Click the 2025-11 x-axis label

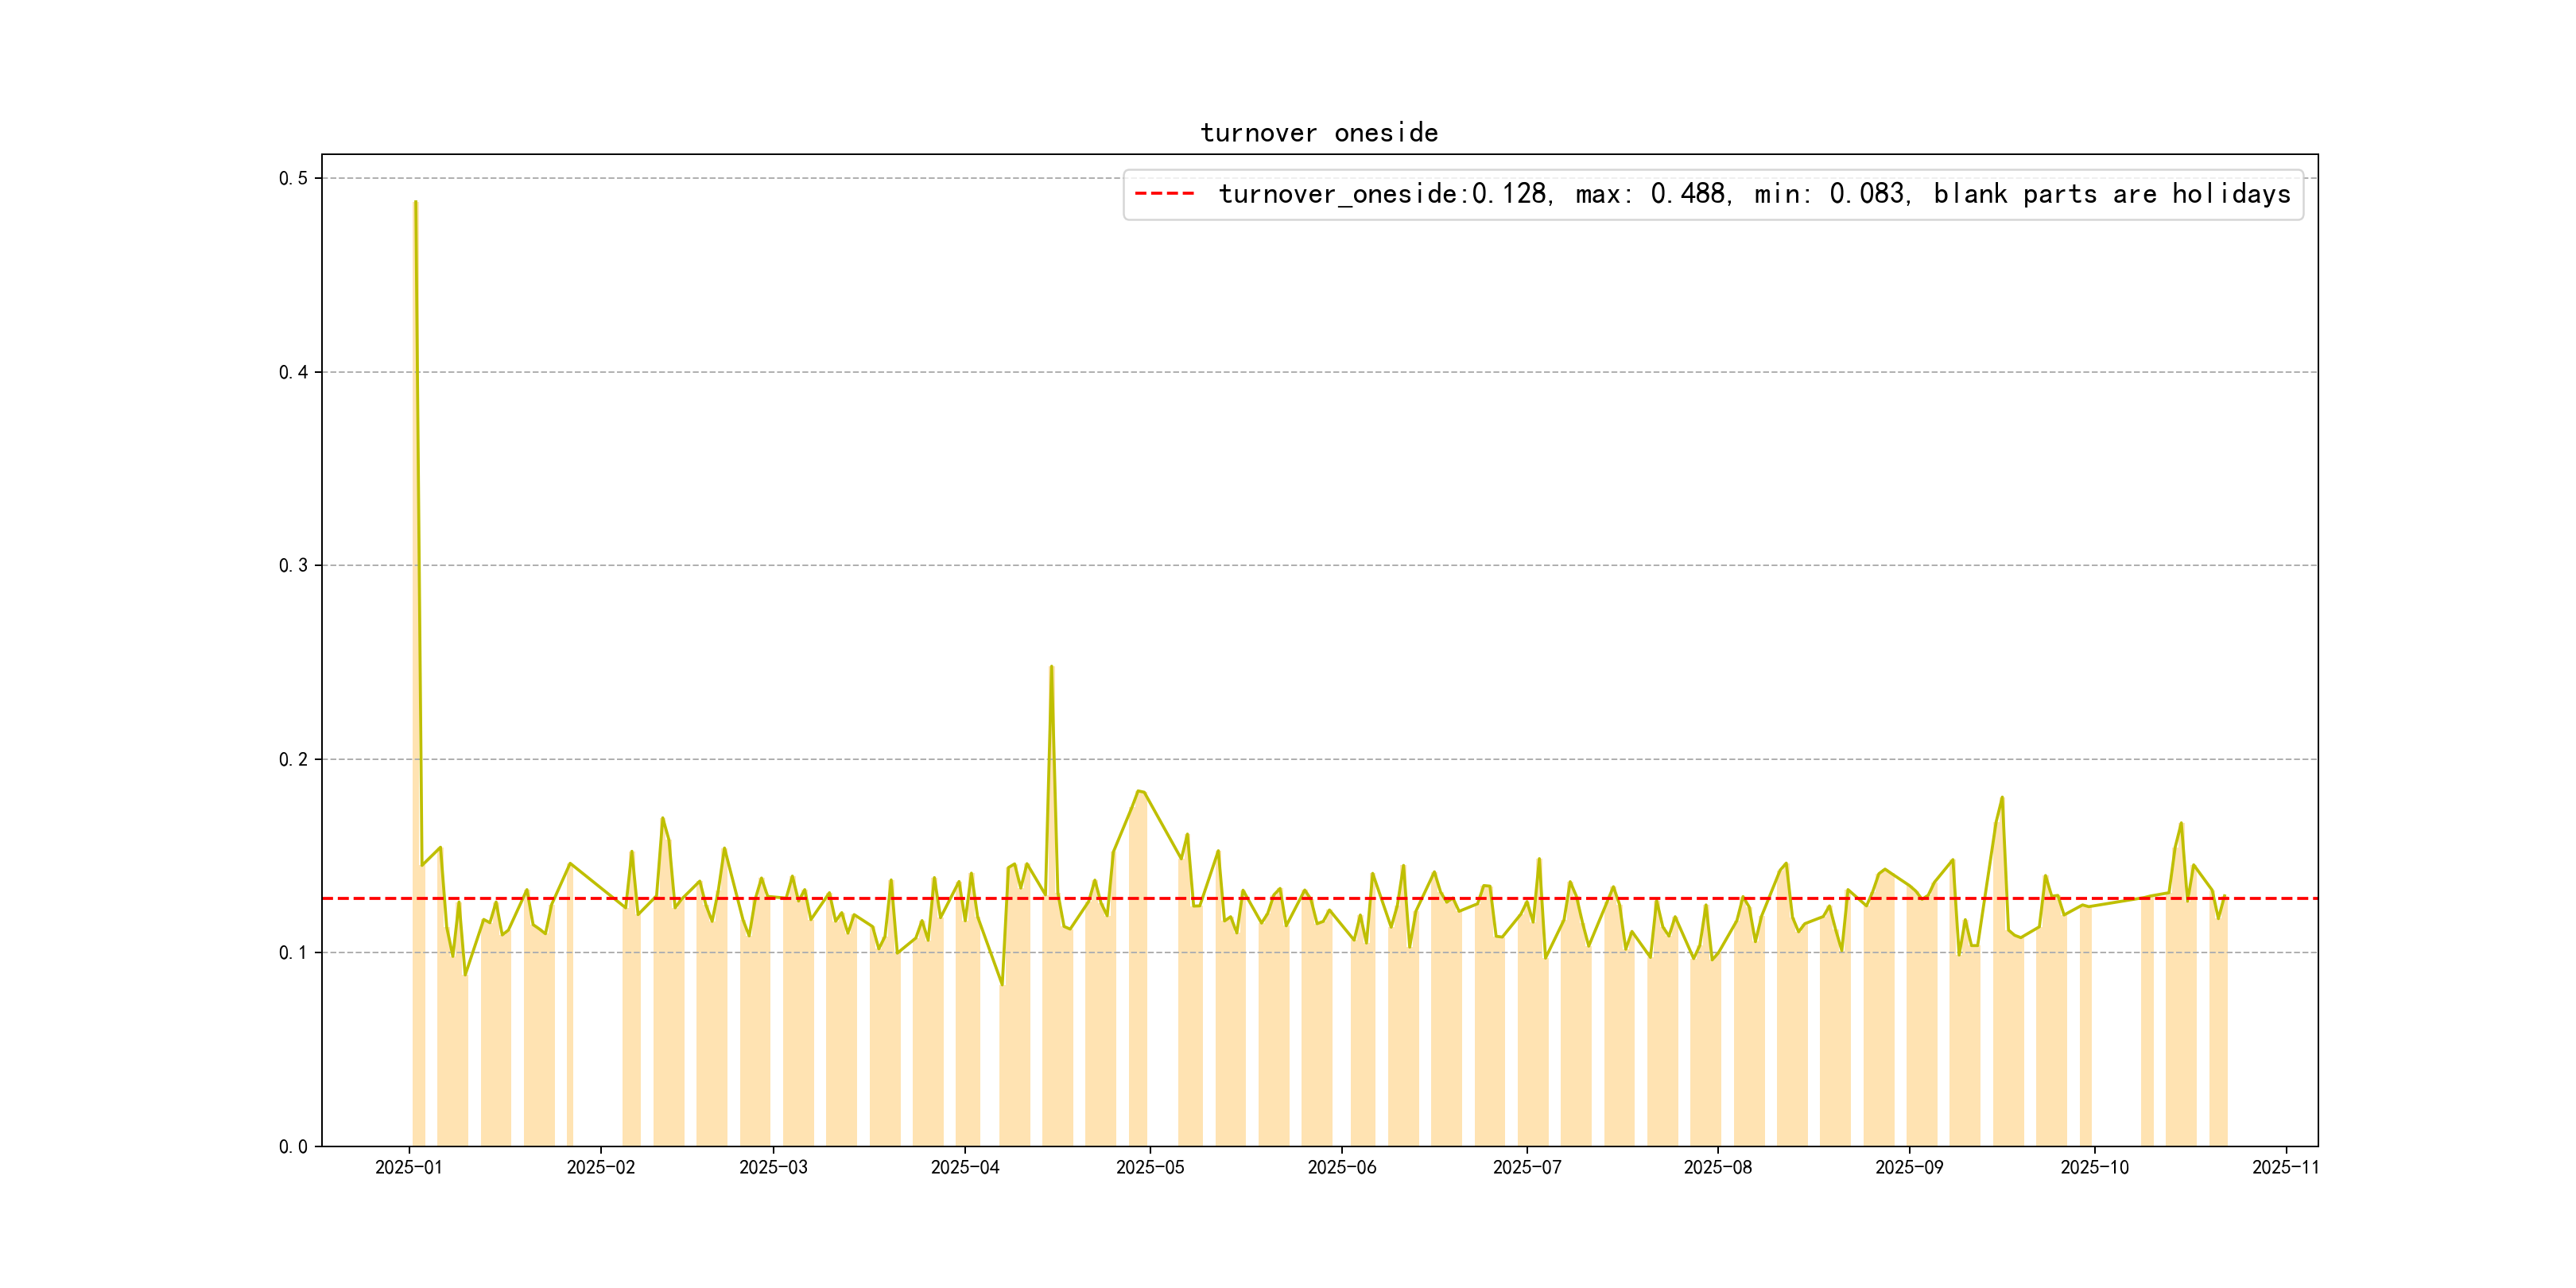pyautogui.click(x=2285, y=1167)
